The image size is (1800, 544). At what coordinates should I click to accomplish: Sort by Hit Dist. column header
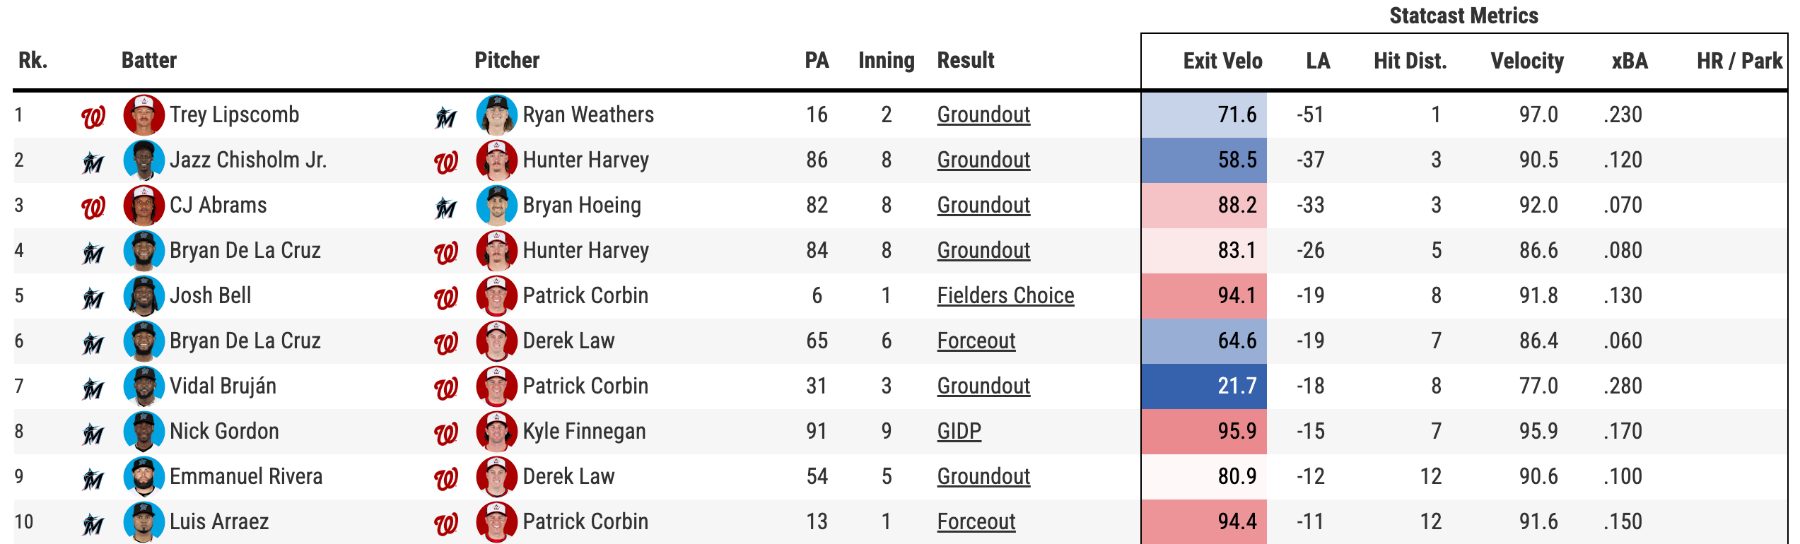point(1410,61)
